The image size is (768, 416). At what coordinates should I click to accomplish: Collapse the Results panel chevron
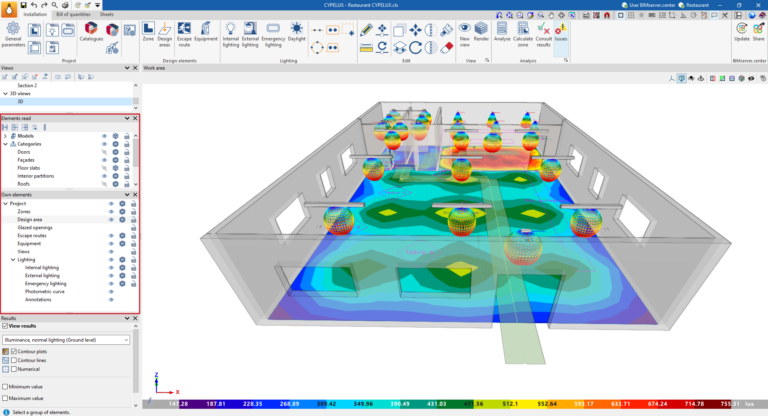127,318
